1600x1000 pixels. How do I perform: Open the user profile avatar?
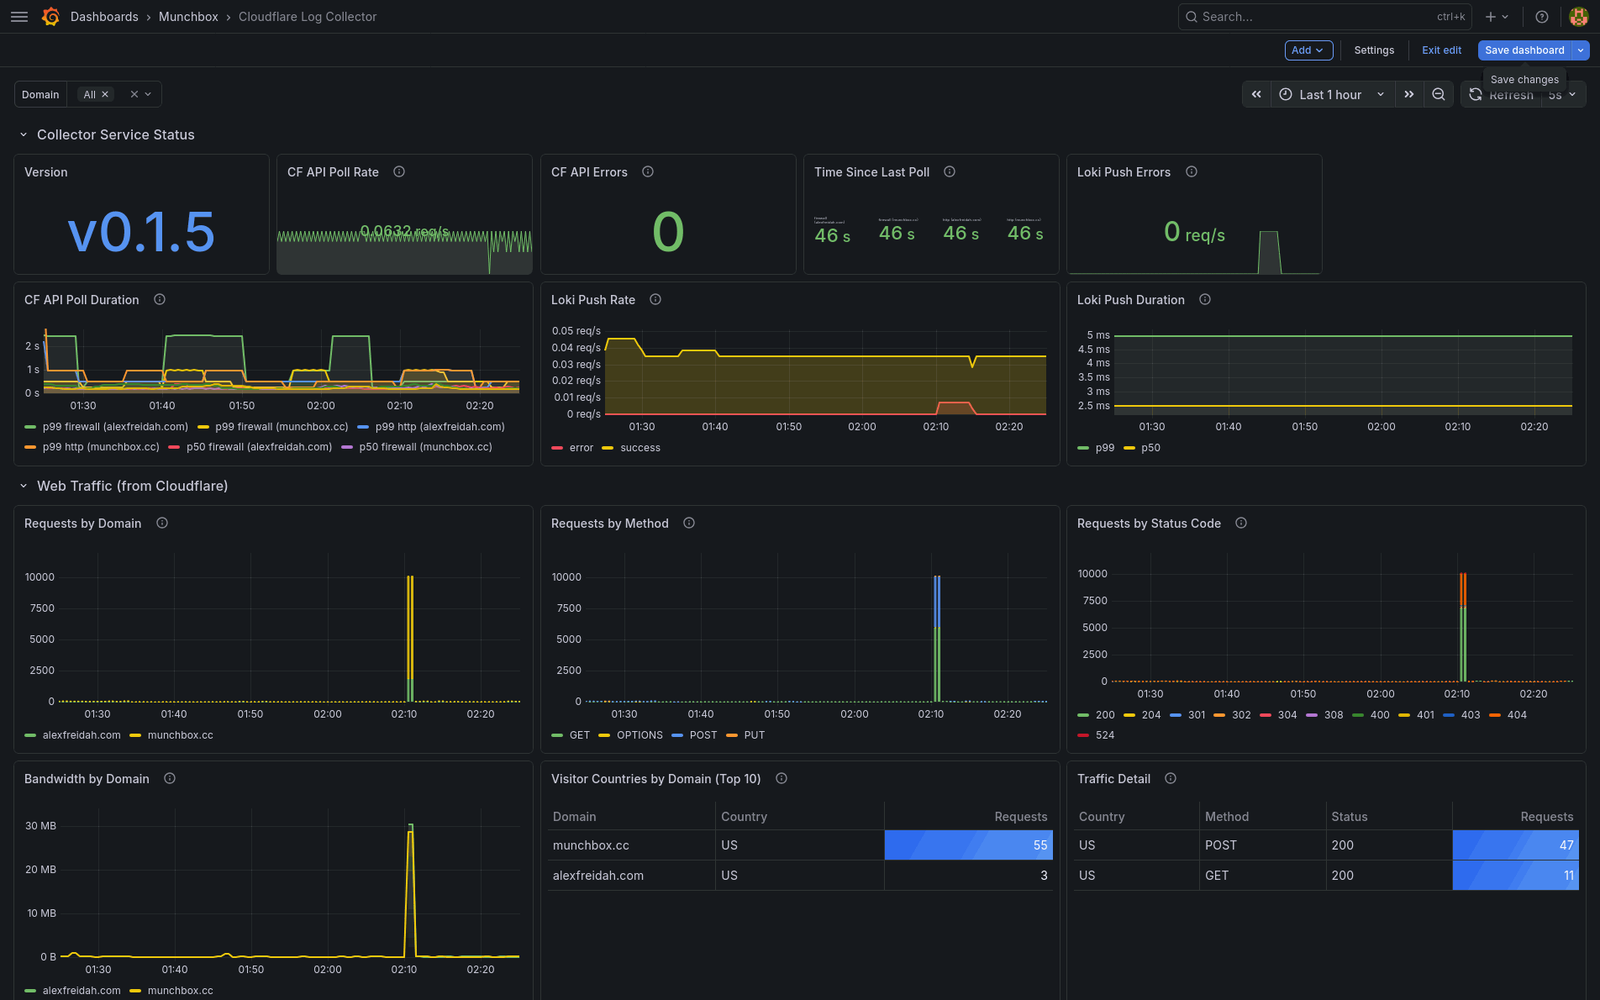1579,17
